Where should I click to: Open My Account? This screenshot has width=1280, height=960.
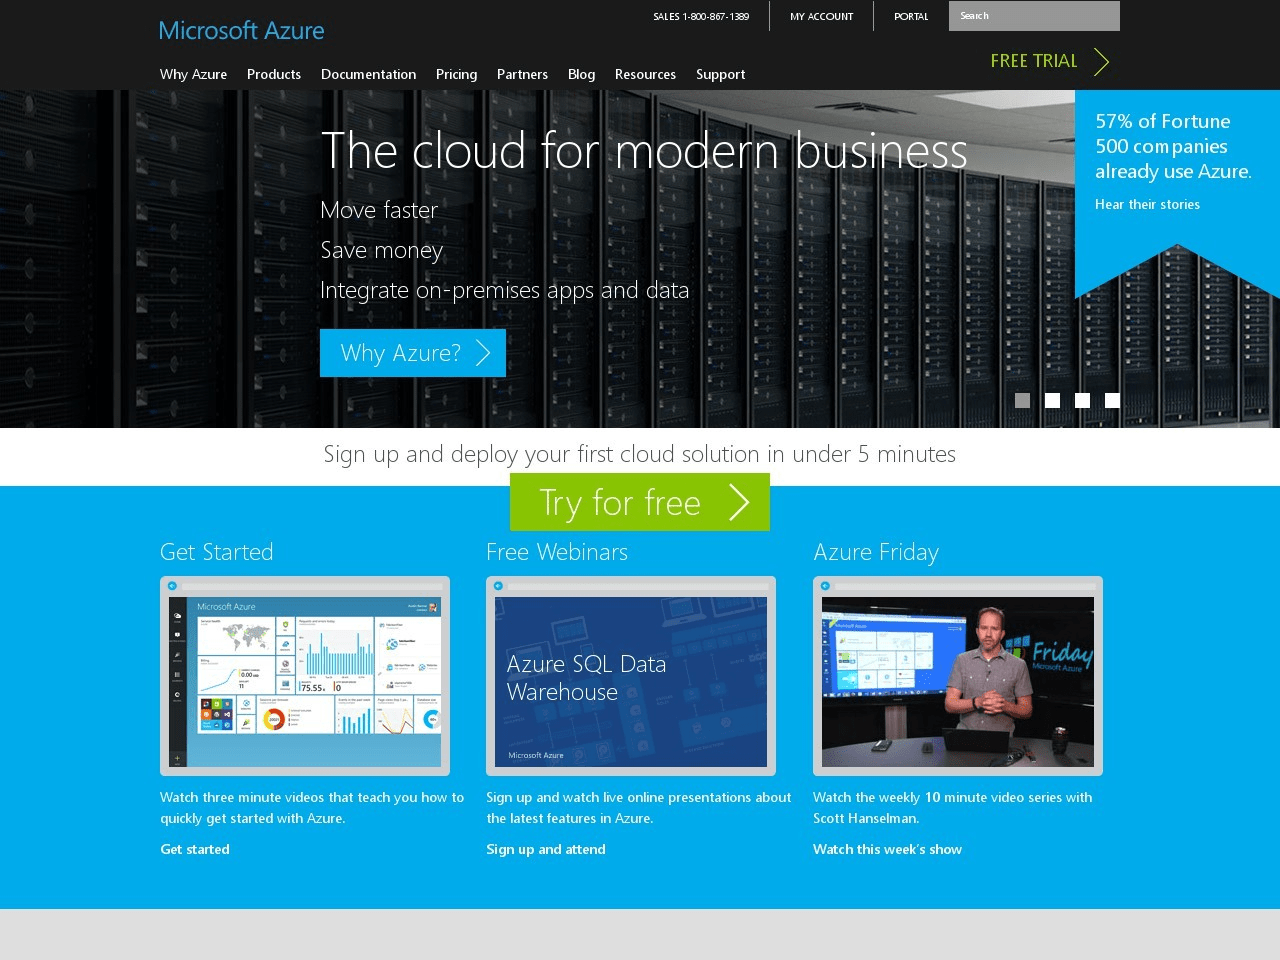[821, 16]
